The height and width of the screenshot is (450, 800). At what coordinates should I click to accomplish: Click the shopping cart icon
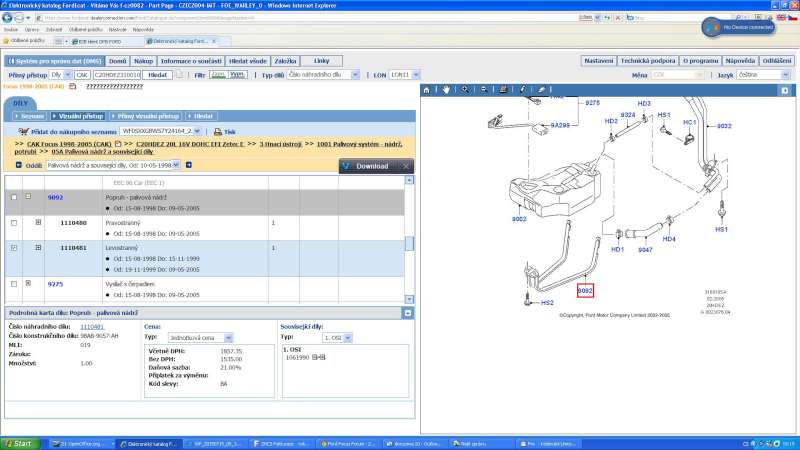click(x=22, y=131)
